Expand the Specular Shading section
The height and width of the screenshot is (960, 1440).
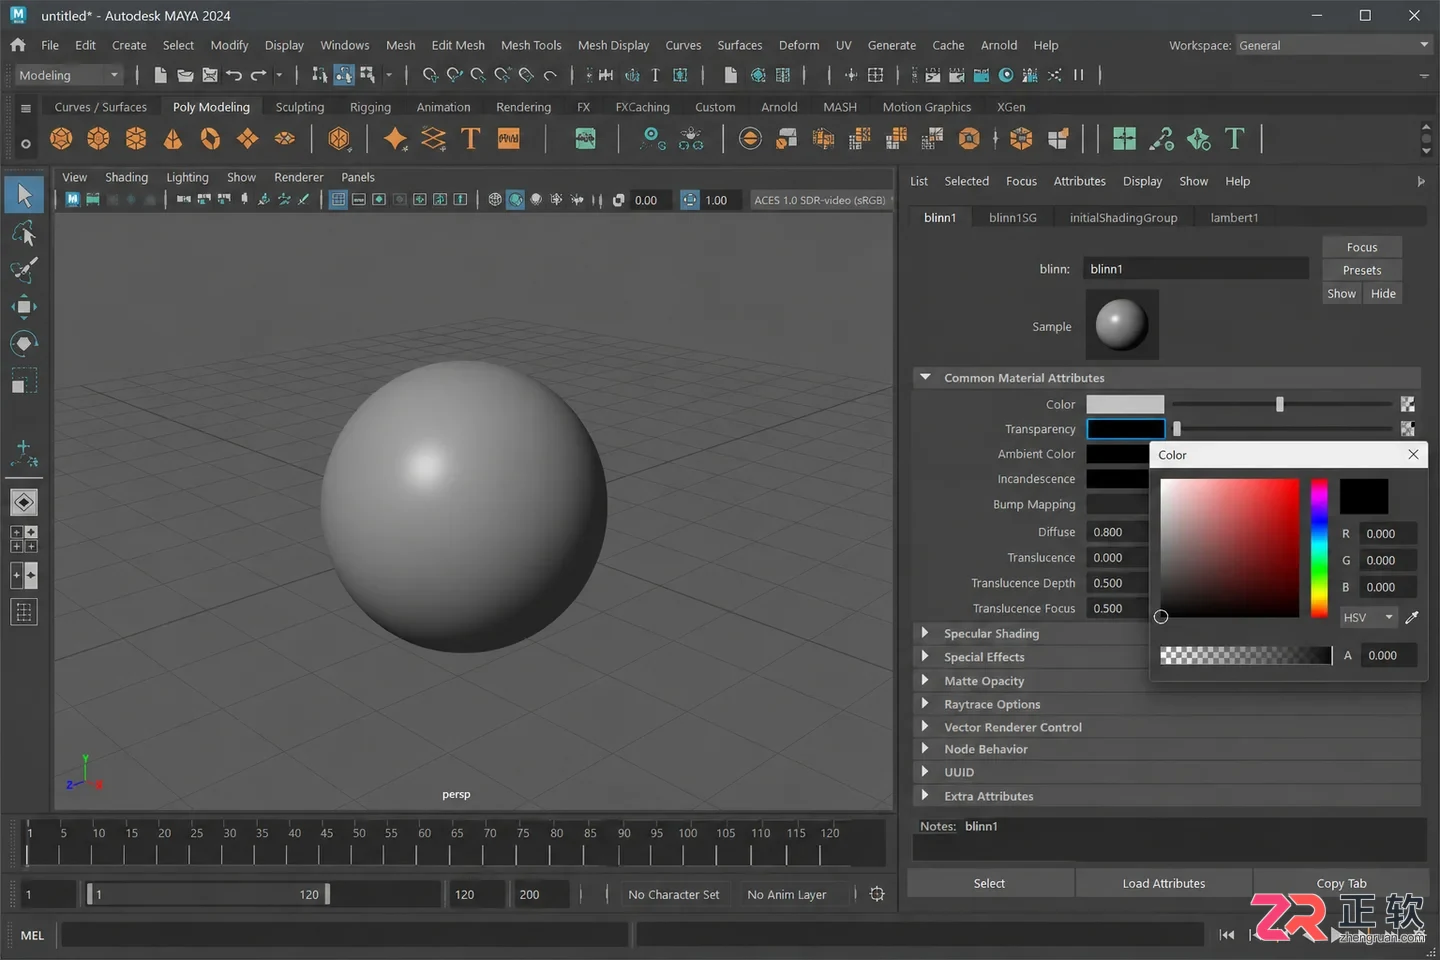[925, 633]
